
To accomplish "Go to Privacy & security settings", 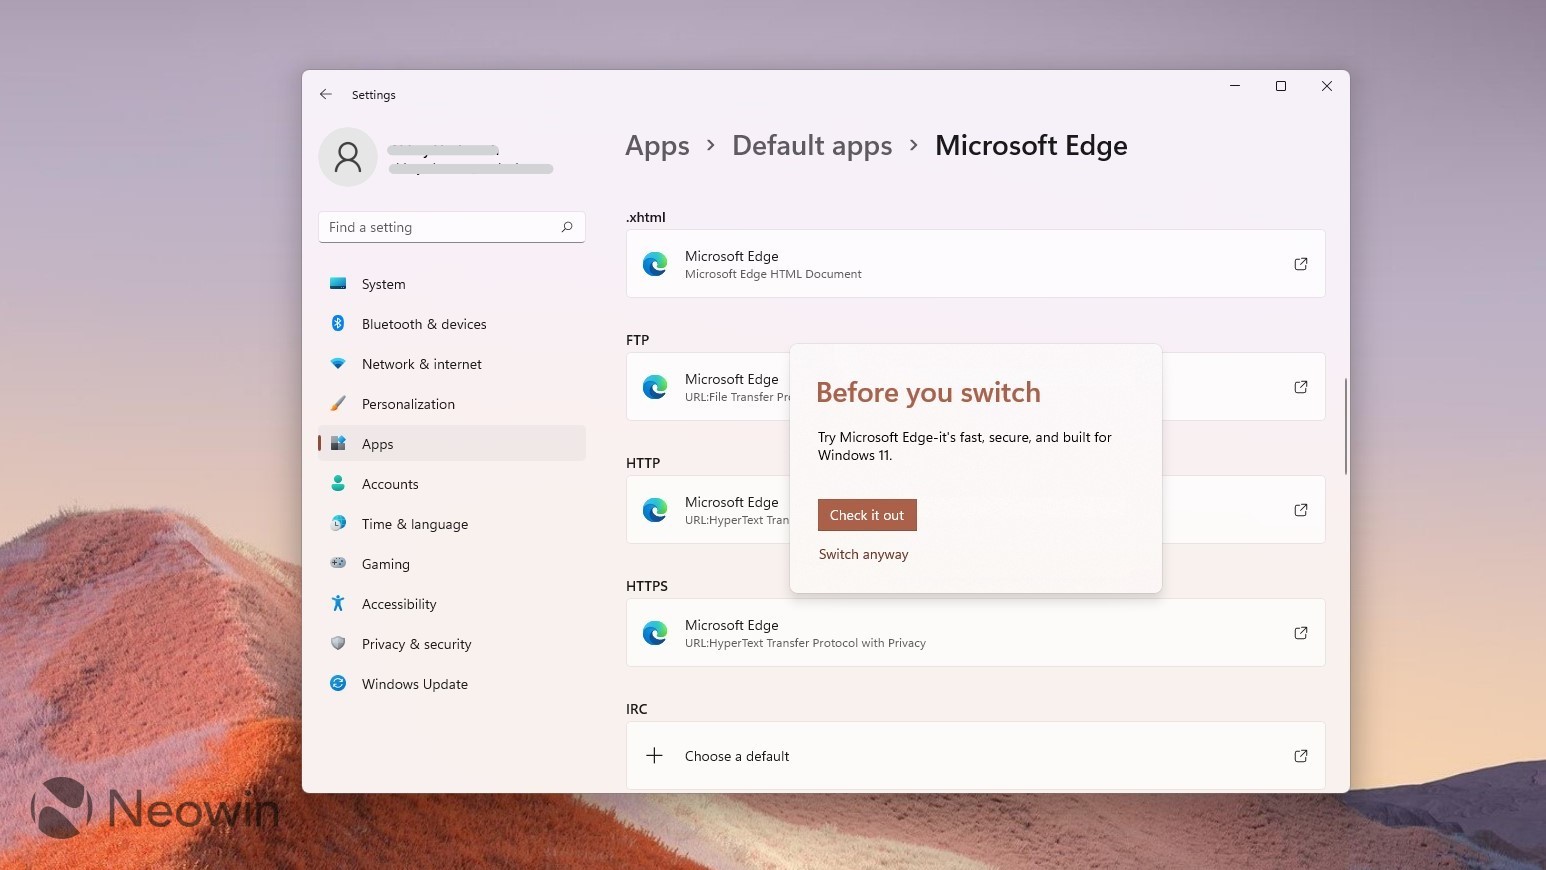I will [452, 644].
